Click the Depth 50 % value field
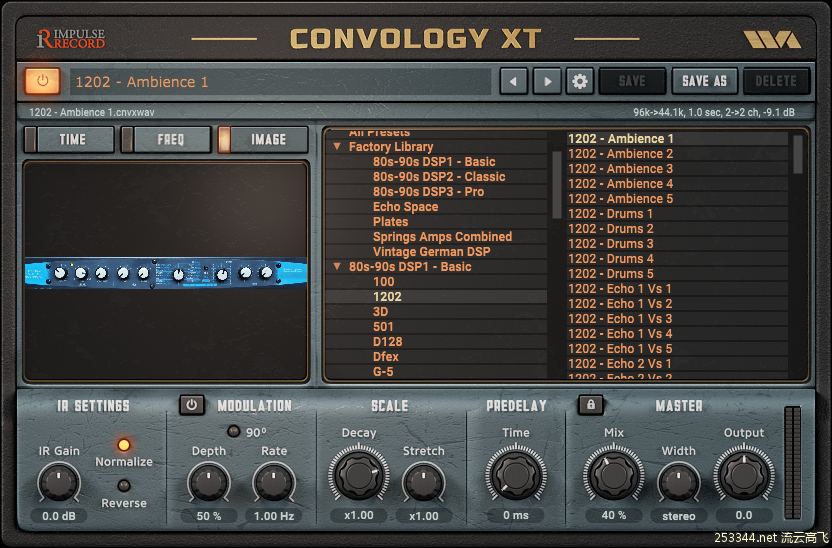Viewport: 832px width, 548px height. coord(209,516)
